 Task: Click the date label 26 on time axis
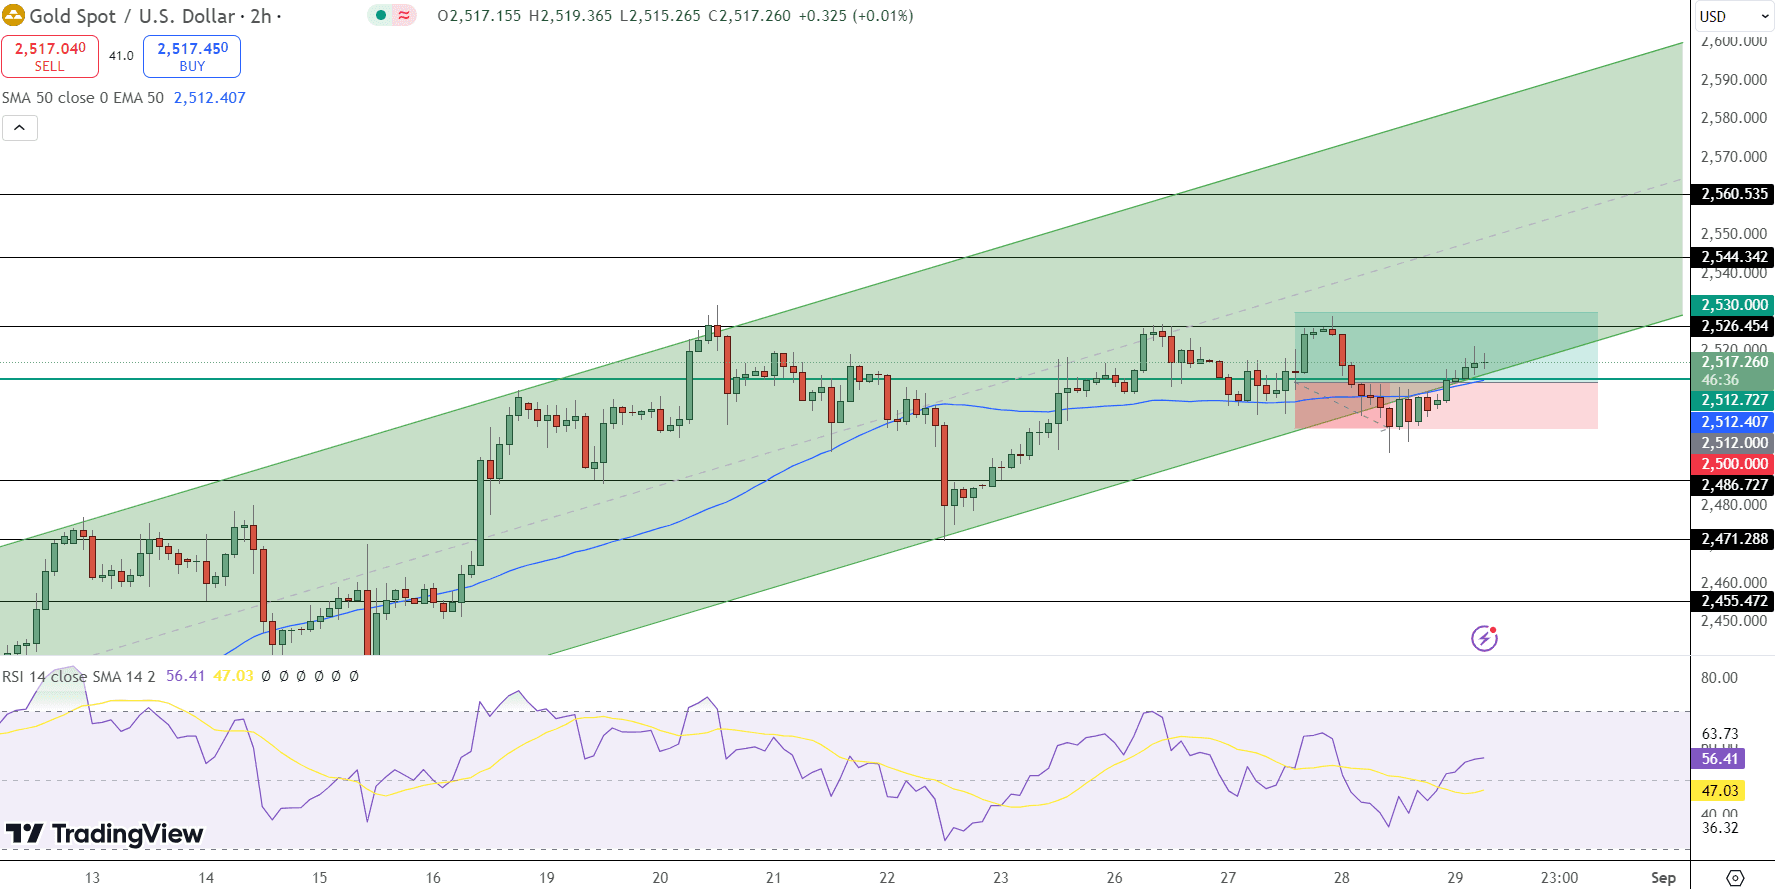tap(1114, 878)
